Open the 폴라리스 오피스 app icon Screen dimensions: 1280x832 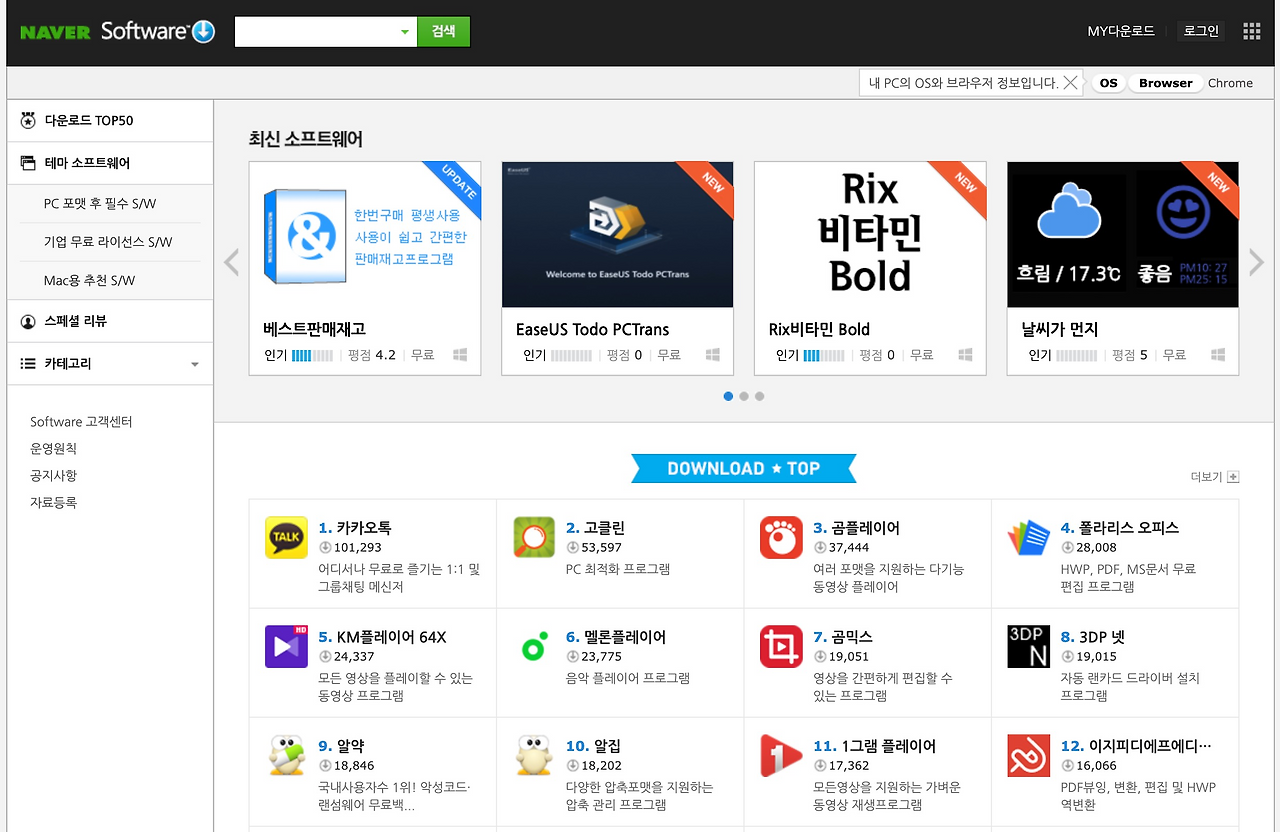(x=1029, y=537)
